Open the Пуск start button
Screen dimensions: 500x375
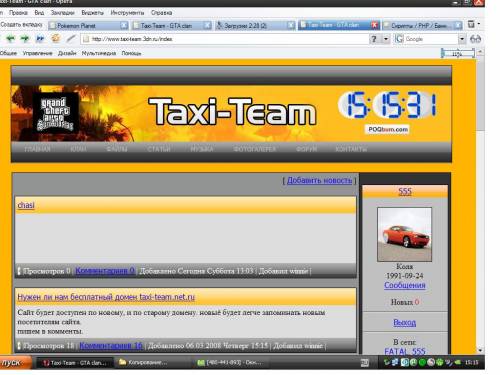[x=15, y=362]
